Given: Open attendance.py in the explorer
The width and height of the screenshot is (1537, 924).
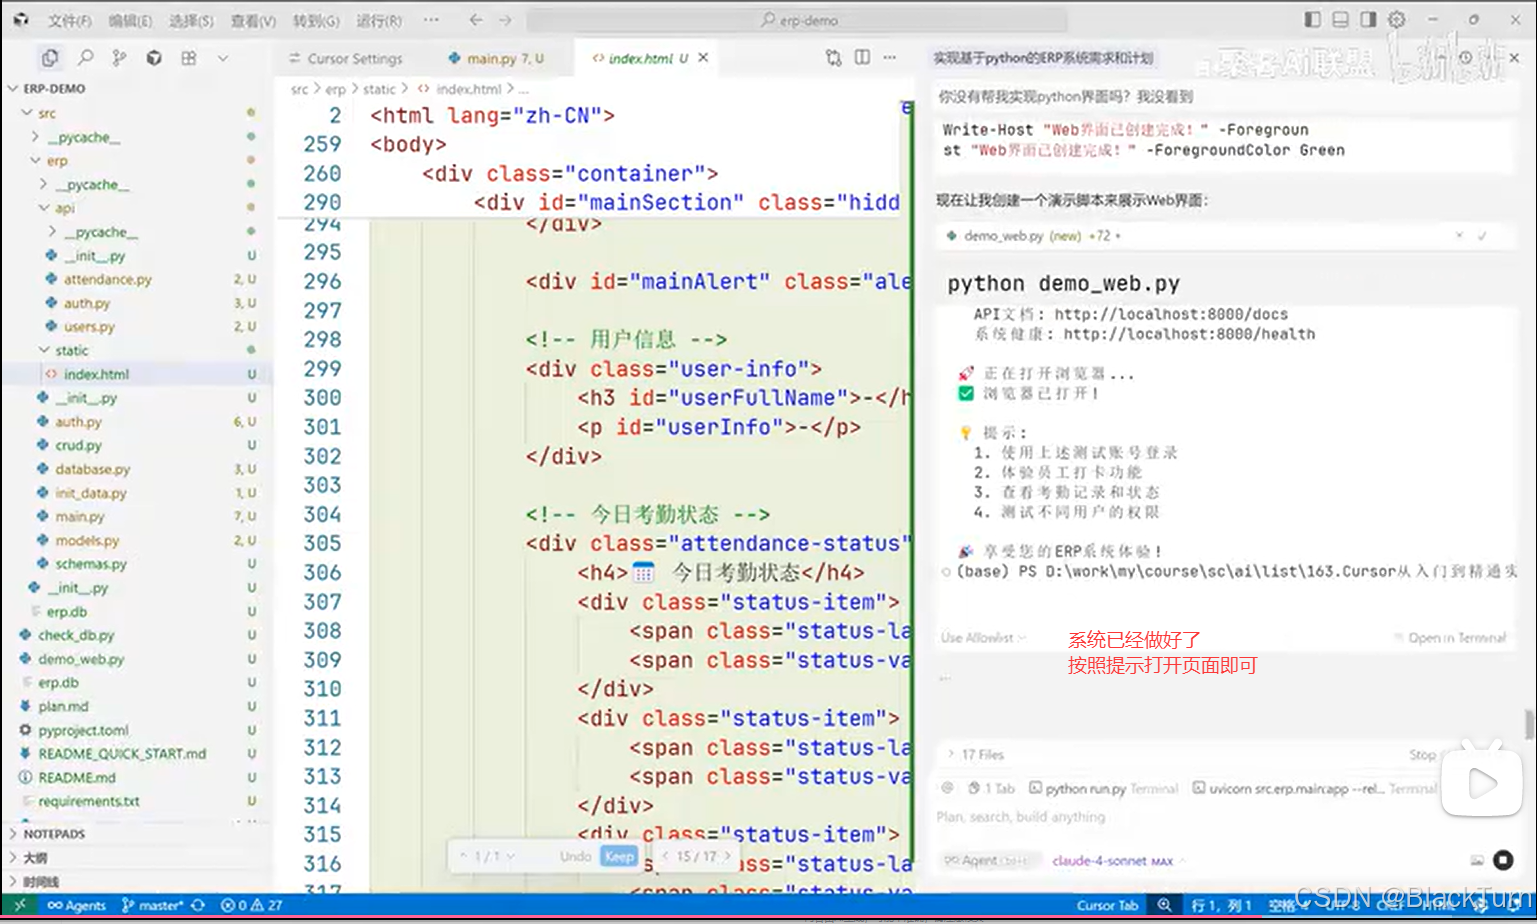Looking at the screenshot, I should (x=107, y=279).
